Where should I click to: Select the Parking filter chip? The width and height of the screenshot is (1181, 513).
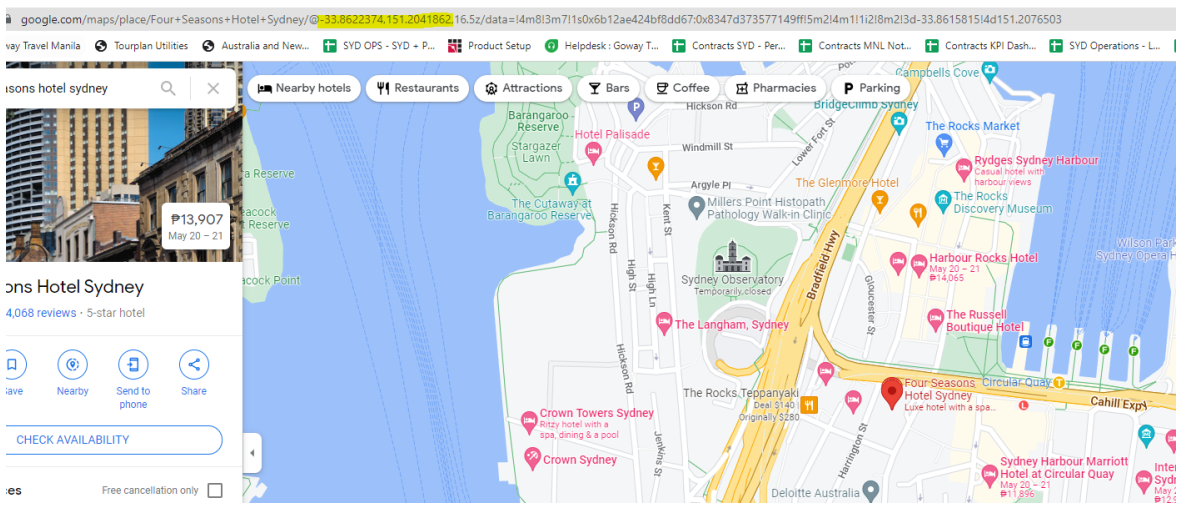871,88
